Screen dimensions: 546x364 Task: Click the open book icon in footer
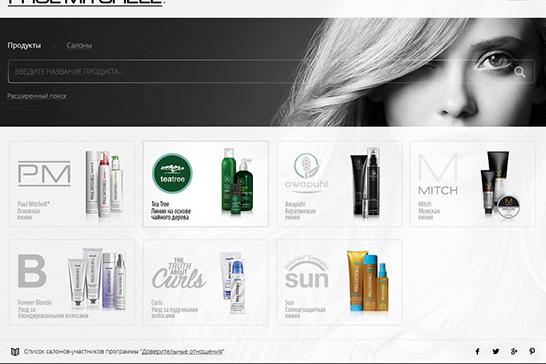tap(15, 351)
